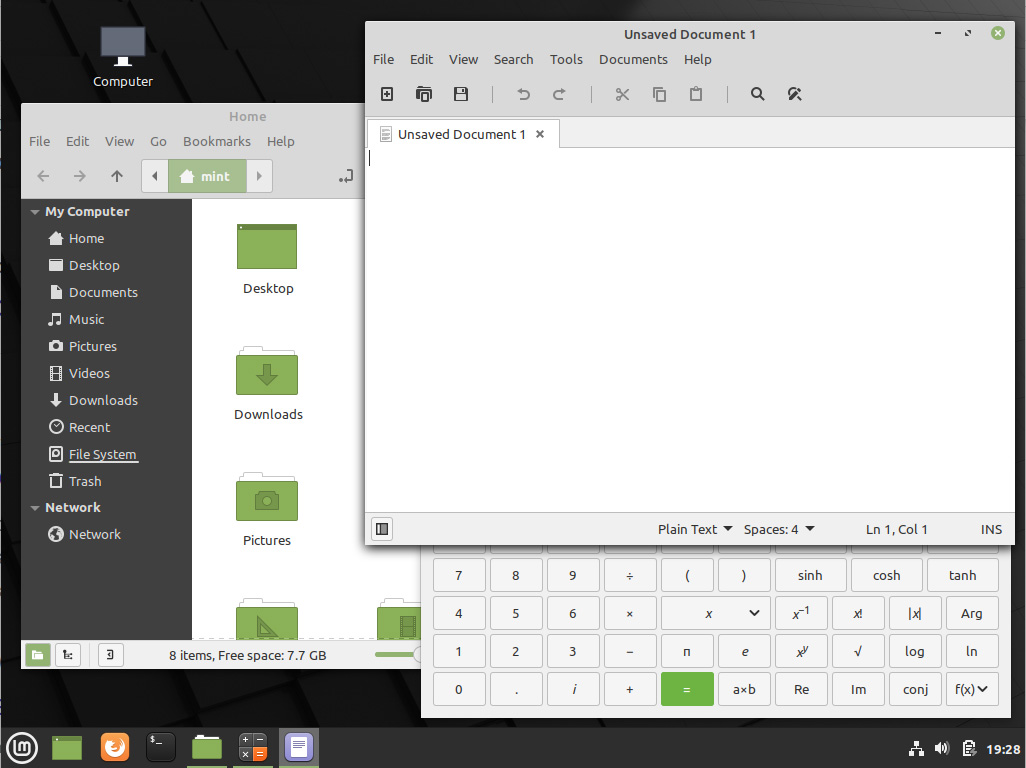1026x768 pixels.
Task: Select Recent in file manager sidebar
Action: tap(90, 427)
